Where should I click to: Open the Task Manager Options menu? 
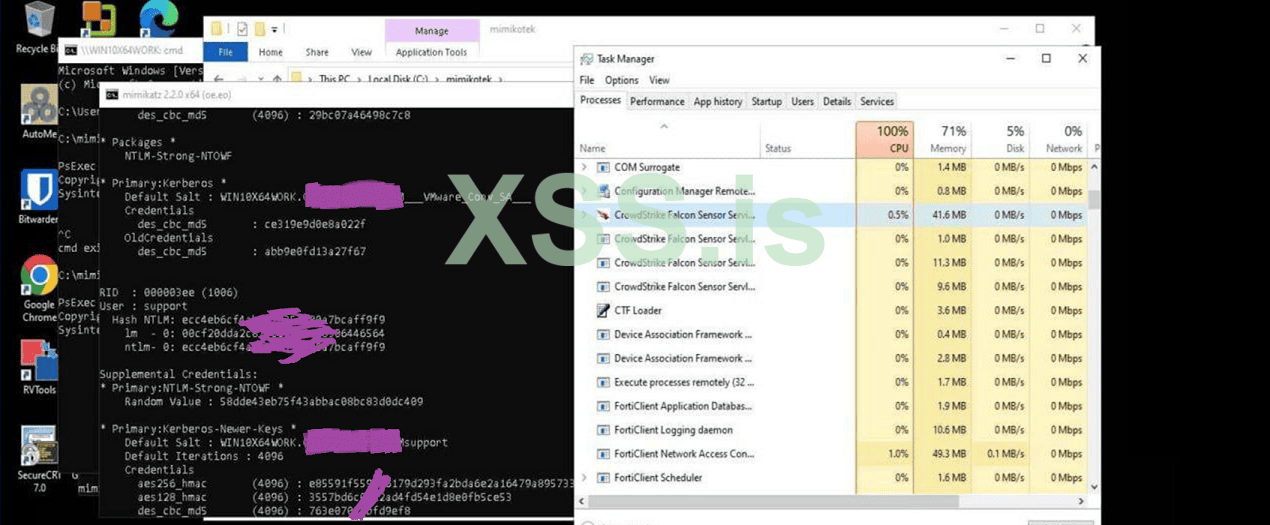pyautogui.click(x=621, y=80)
